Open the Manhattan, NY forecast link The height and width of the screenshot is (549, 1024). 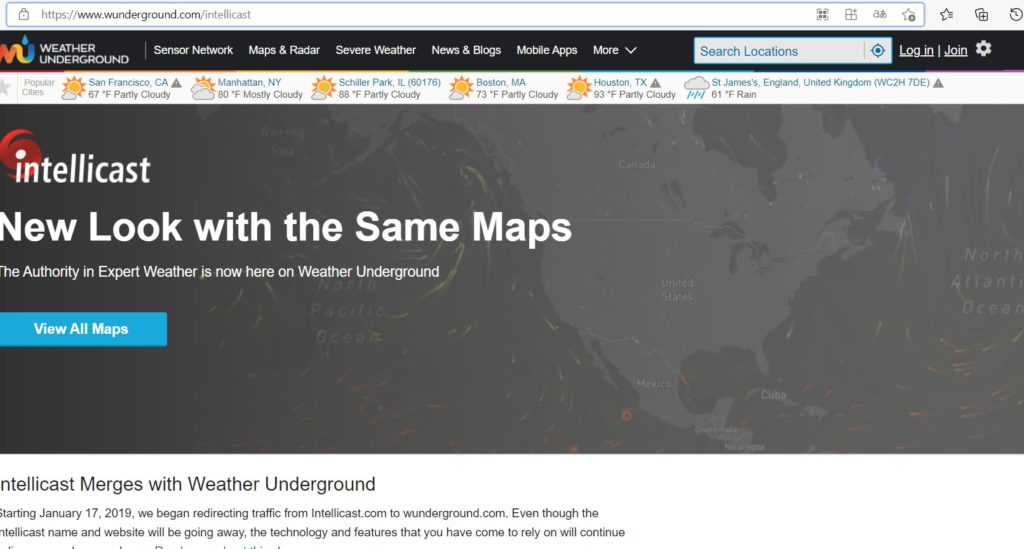pos(249,82)
